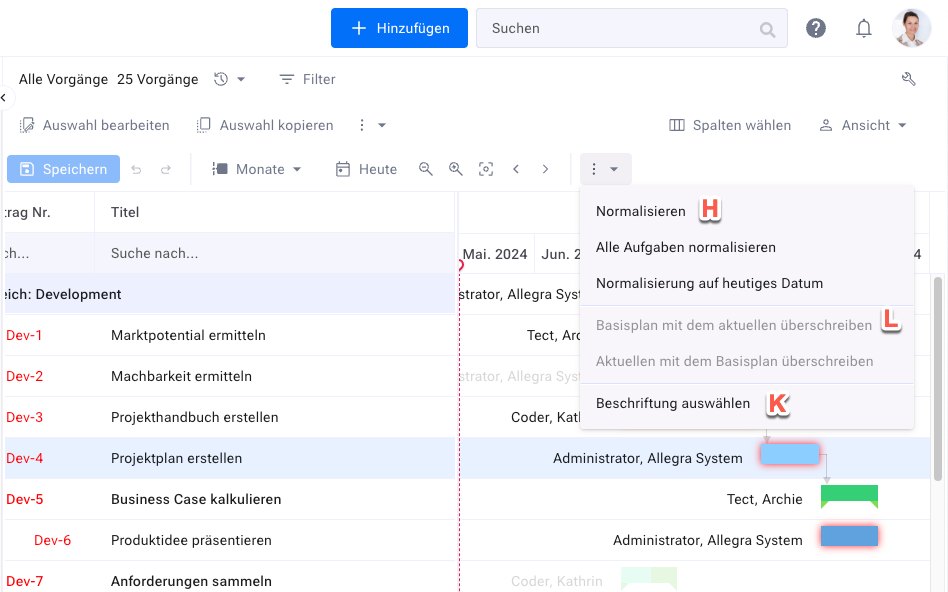The width and height of the screenshot is (948, 592).
Task: Select Normalisieren from the menu
Action: (641, 211)
